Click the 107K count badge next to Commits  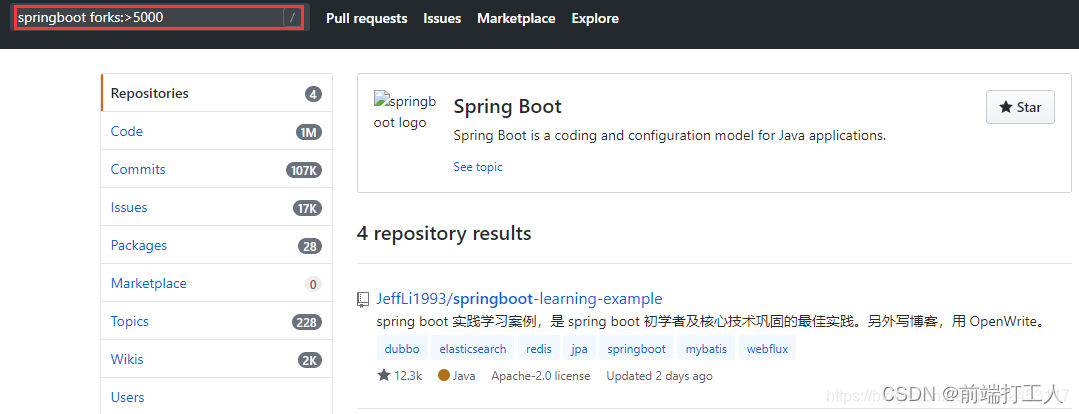(x=304, y=170)
